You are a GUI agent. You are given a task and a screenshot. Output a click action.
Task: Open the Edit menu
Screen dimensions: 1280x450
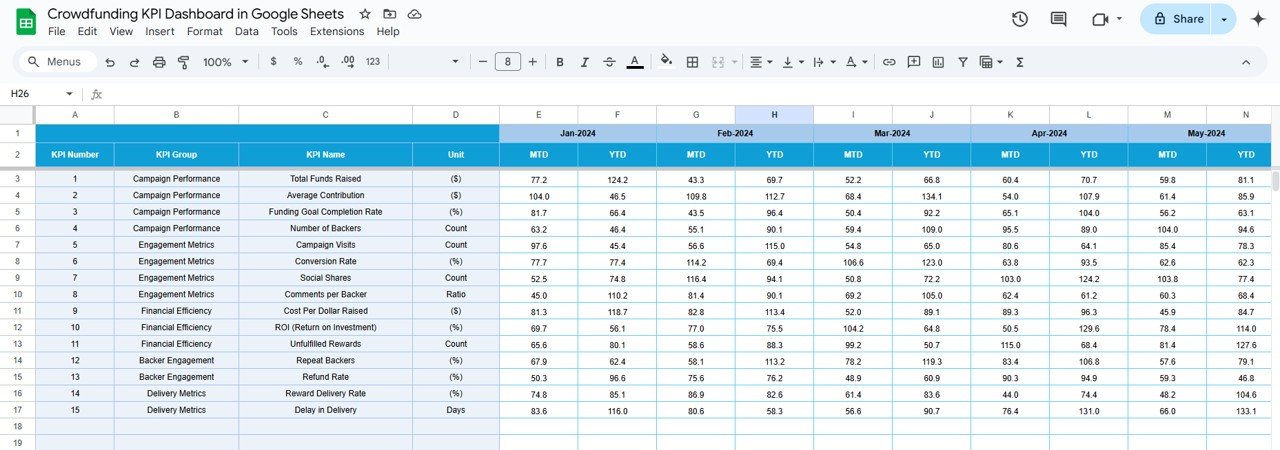88,31
